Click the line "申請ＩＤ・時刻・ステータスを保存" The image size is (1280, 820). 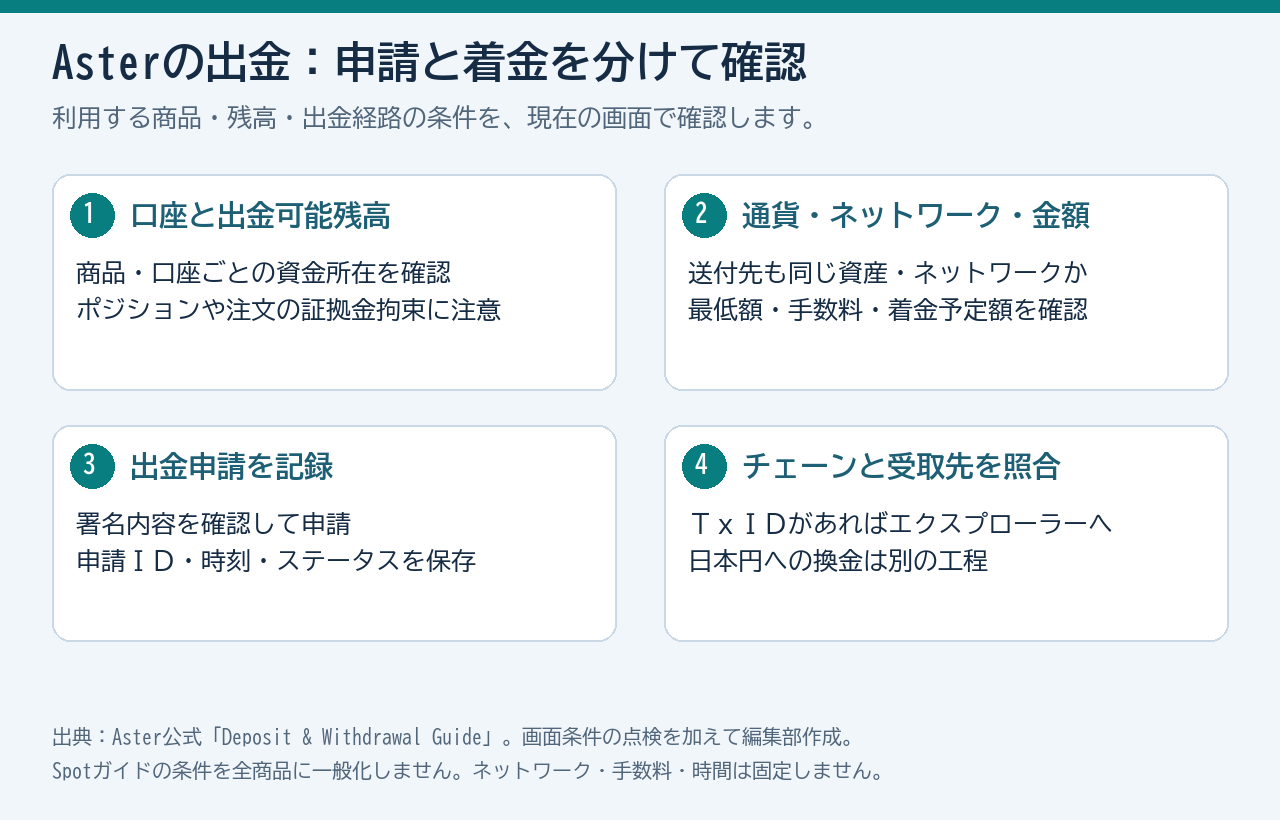(x=277, y=560)
